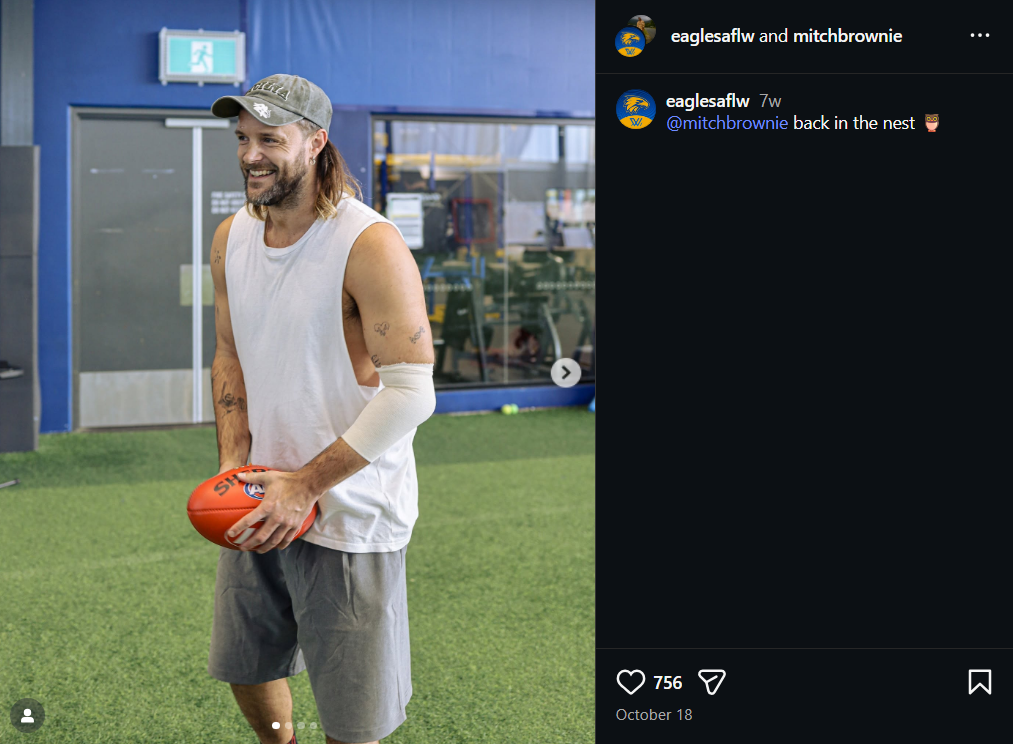Select the third carousel indicator dot
Screen dimensions: 1013x744
[x=301, y=725]
